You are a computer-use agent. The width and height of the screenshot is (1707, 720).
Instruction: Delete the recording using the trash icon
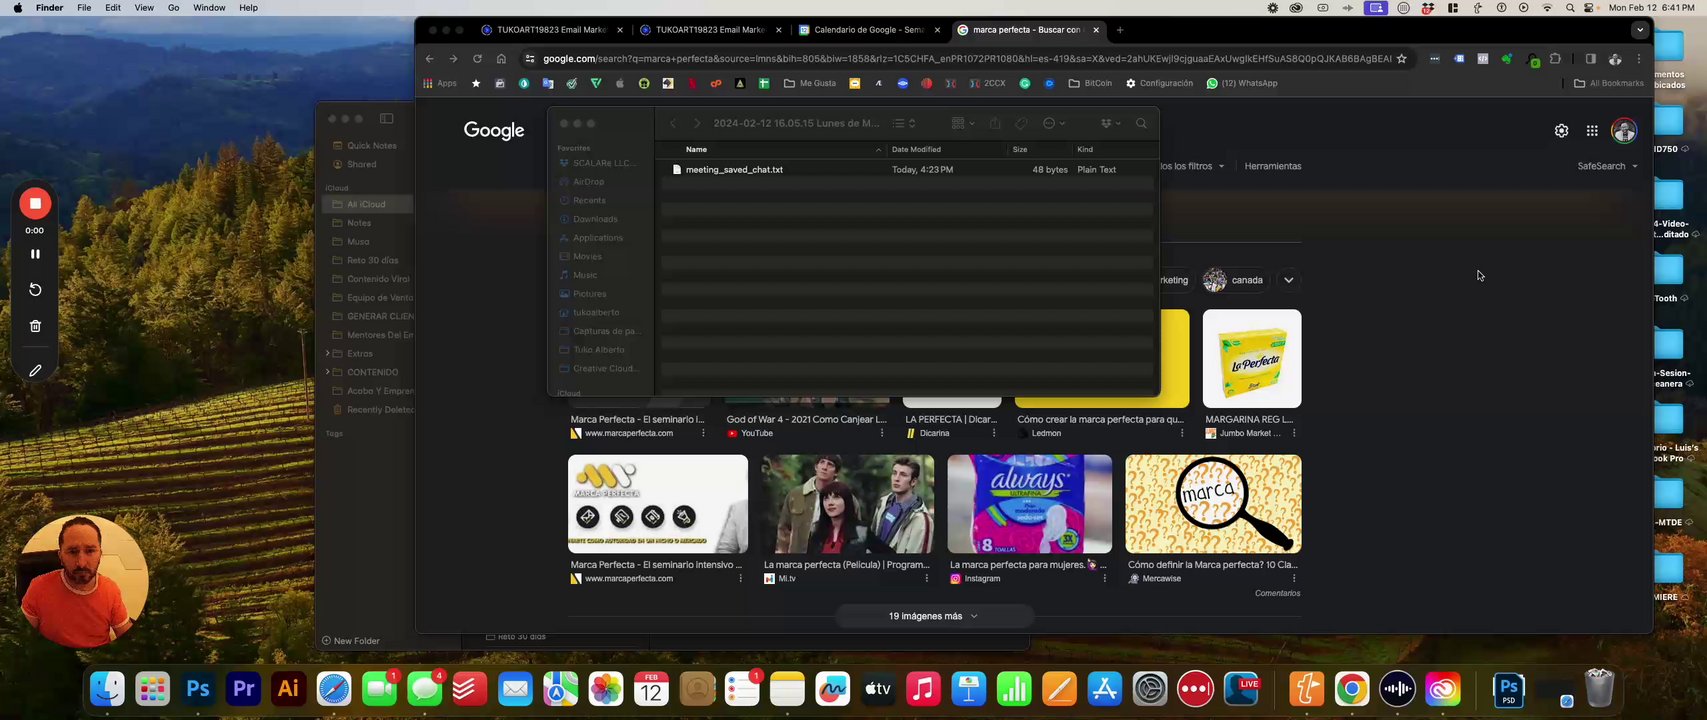(x=35, y=326)
